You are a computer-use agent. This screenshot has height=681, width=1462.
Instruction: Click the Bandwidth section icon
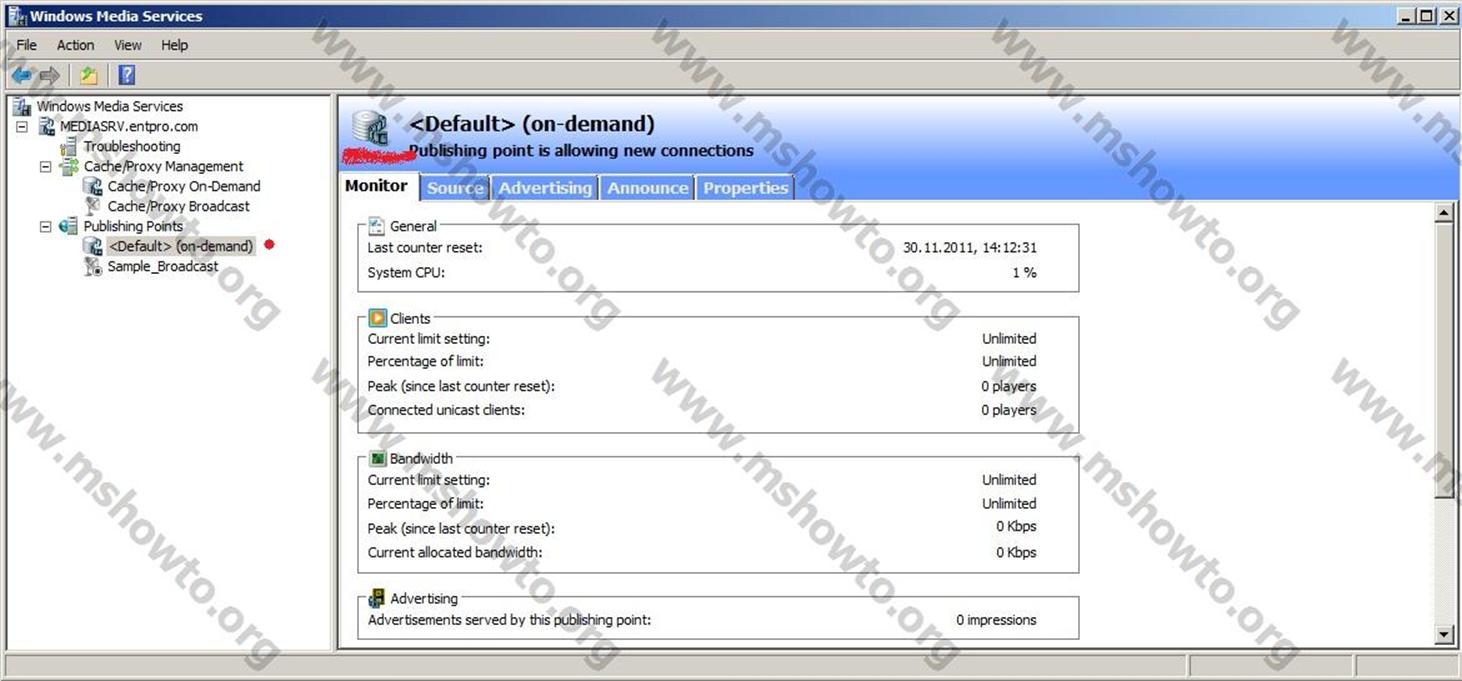coord(377,458)
